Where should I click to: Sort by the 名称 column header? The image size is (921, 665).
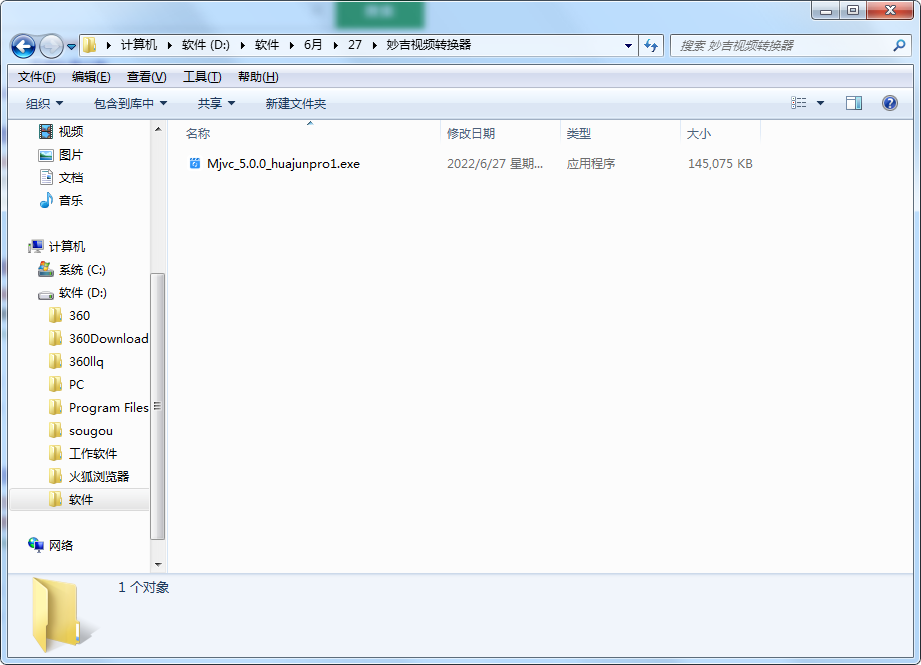(197, 133)
